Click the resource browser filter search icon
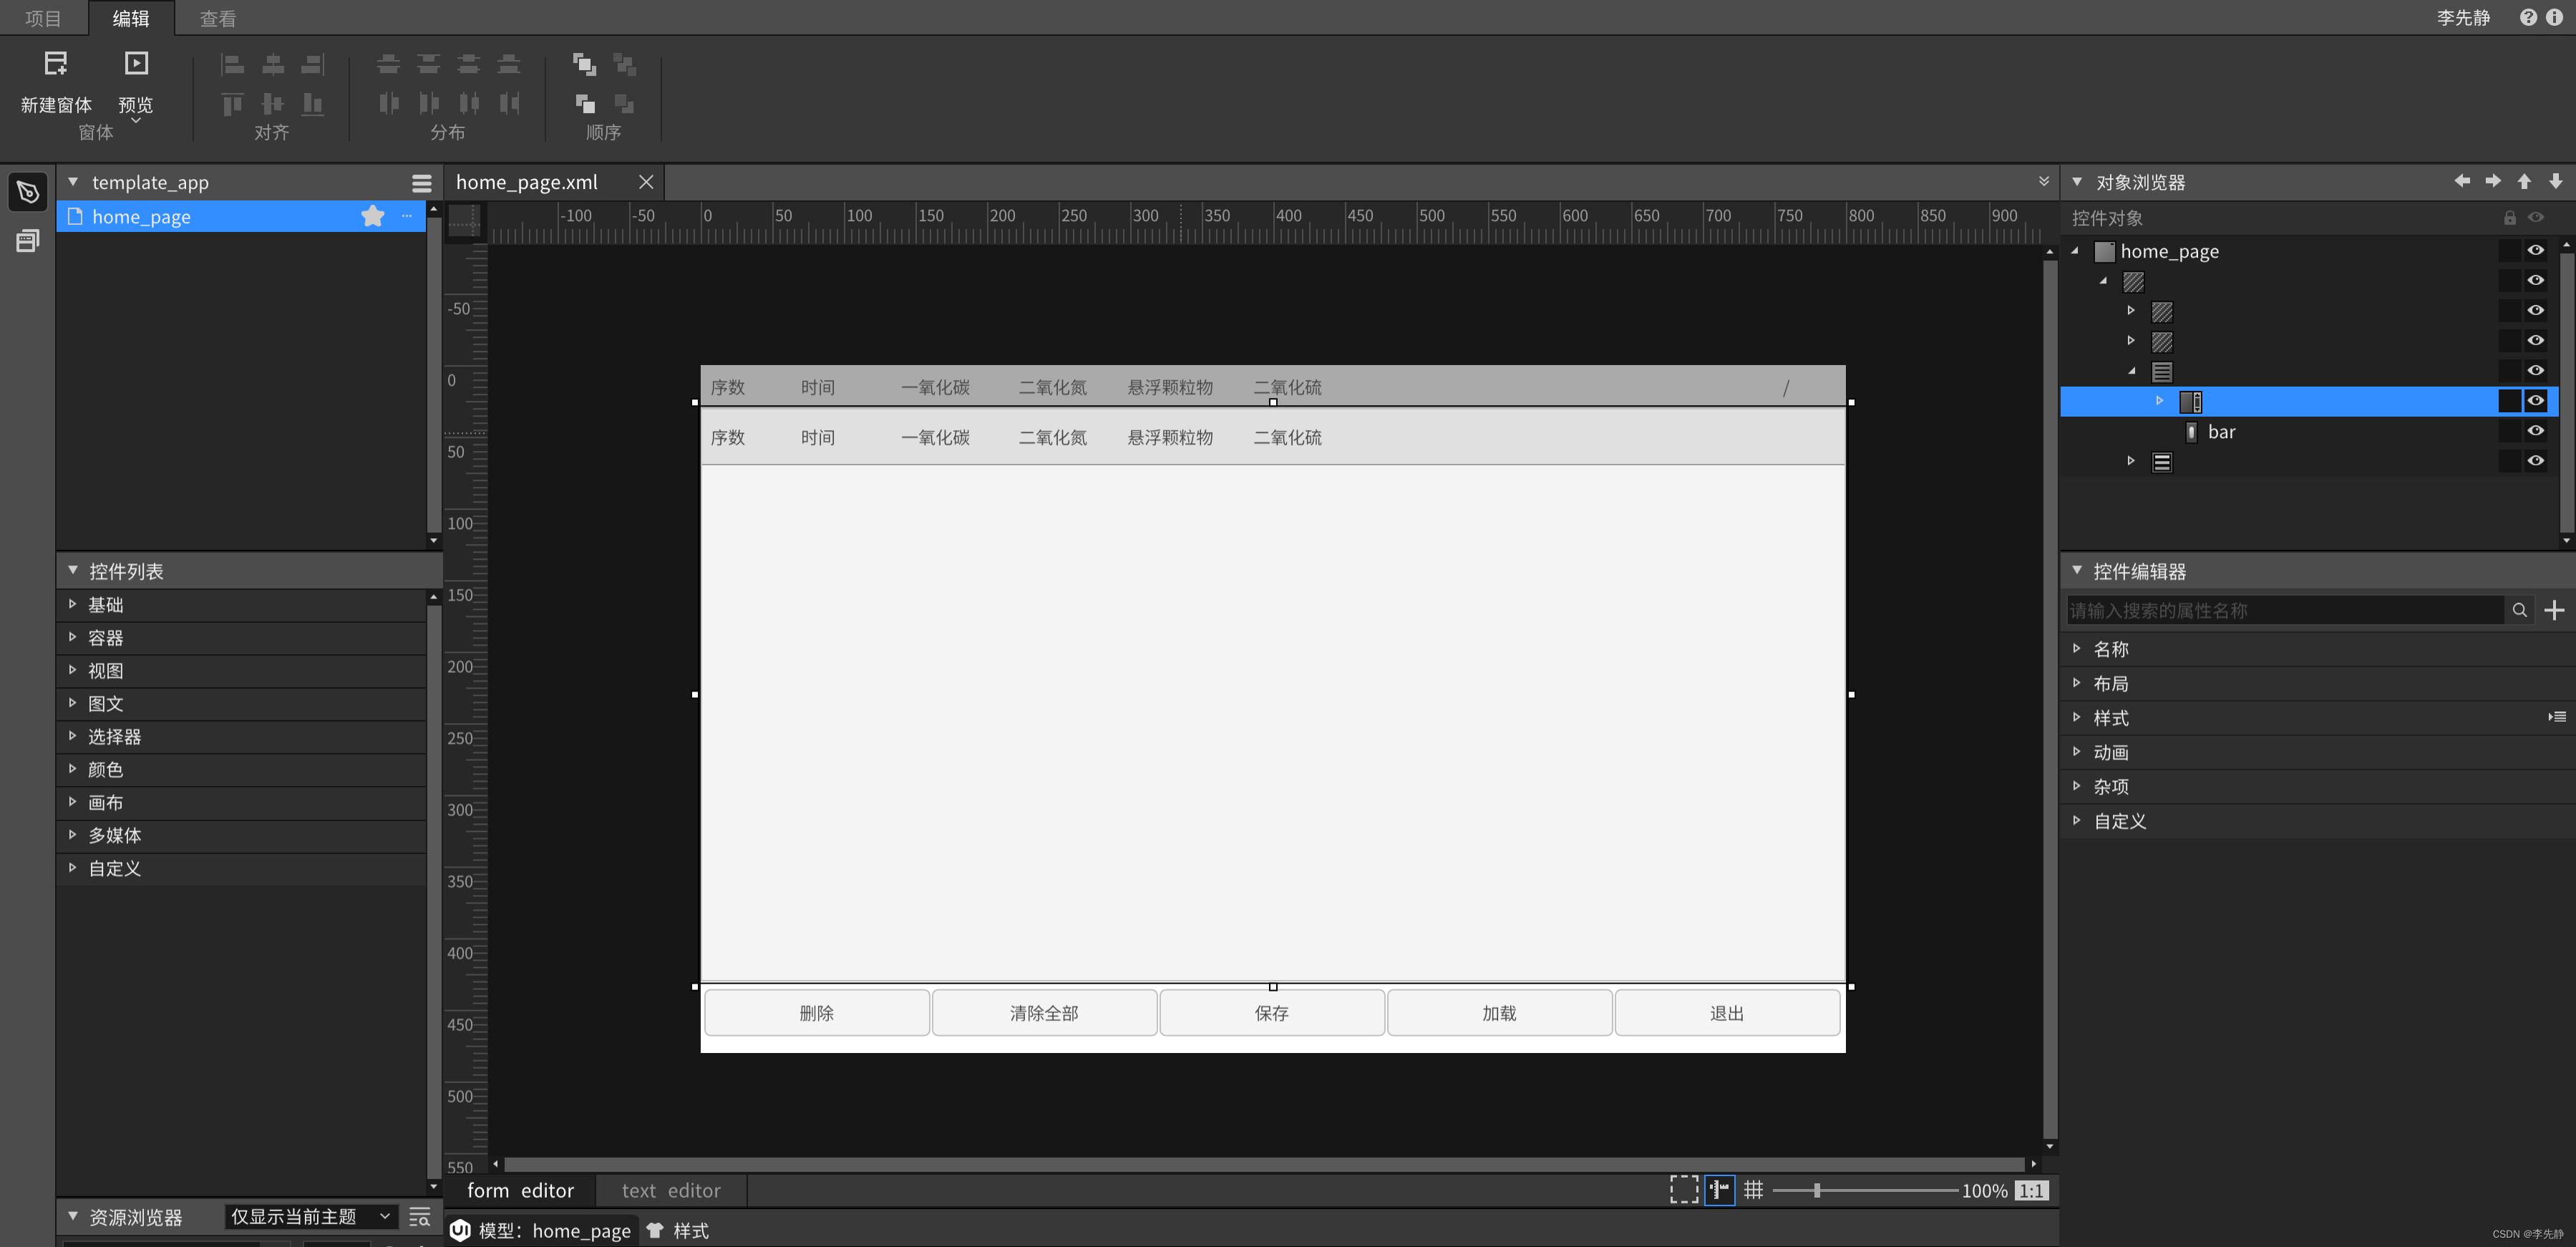2576x1247 pixels. tap(420, 1217)
